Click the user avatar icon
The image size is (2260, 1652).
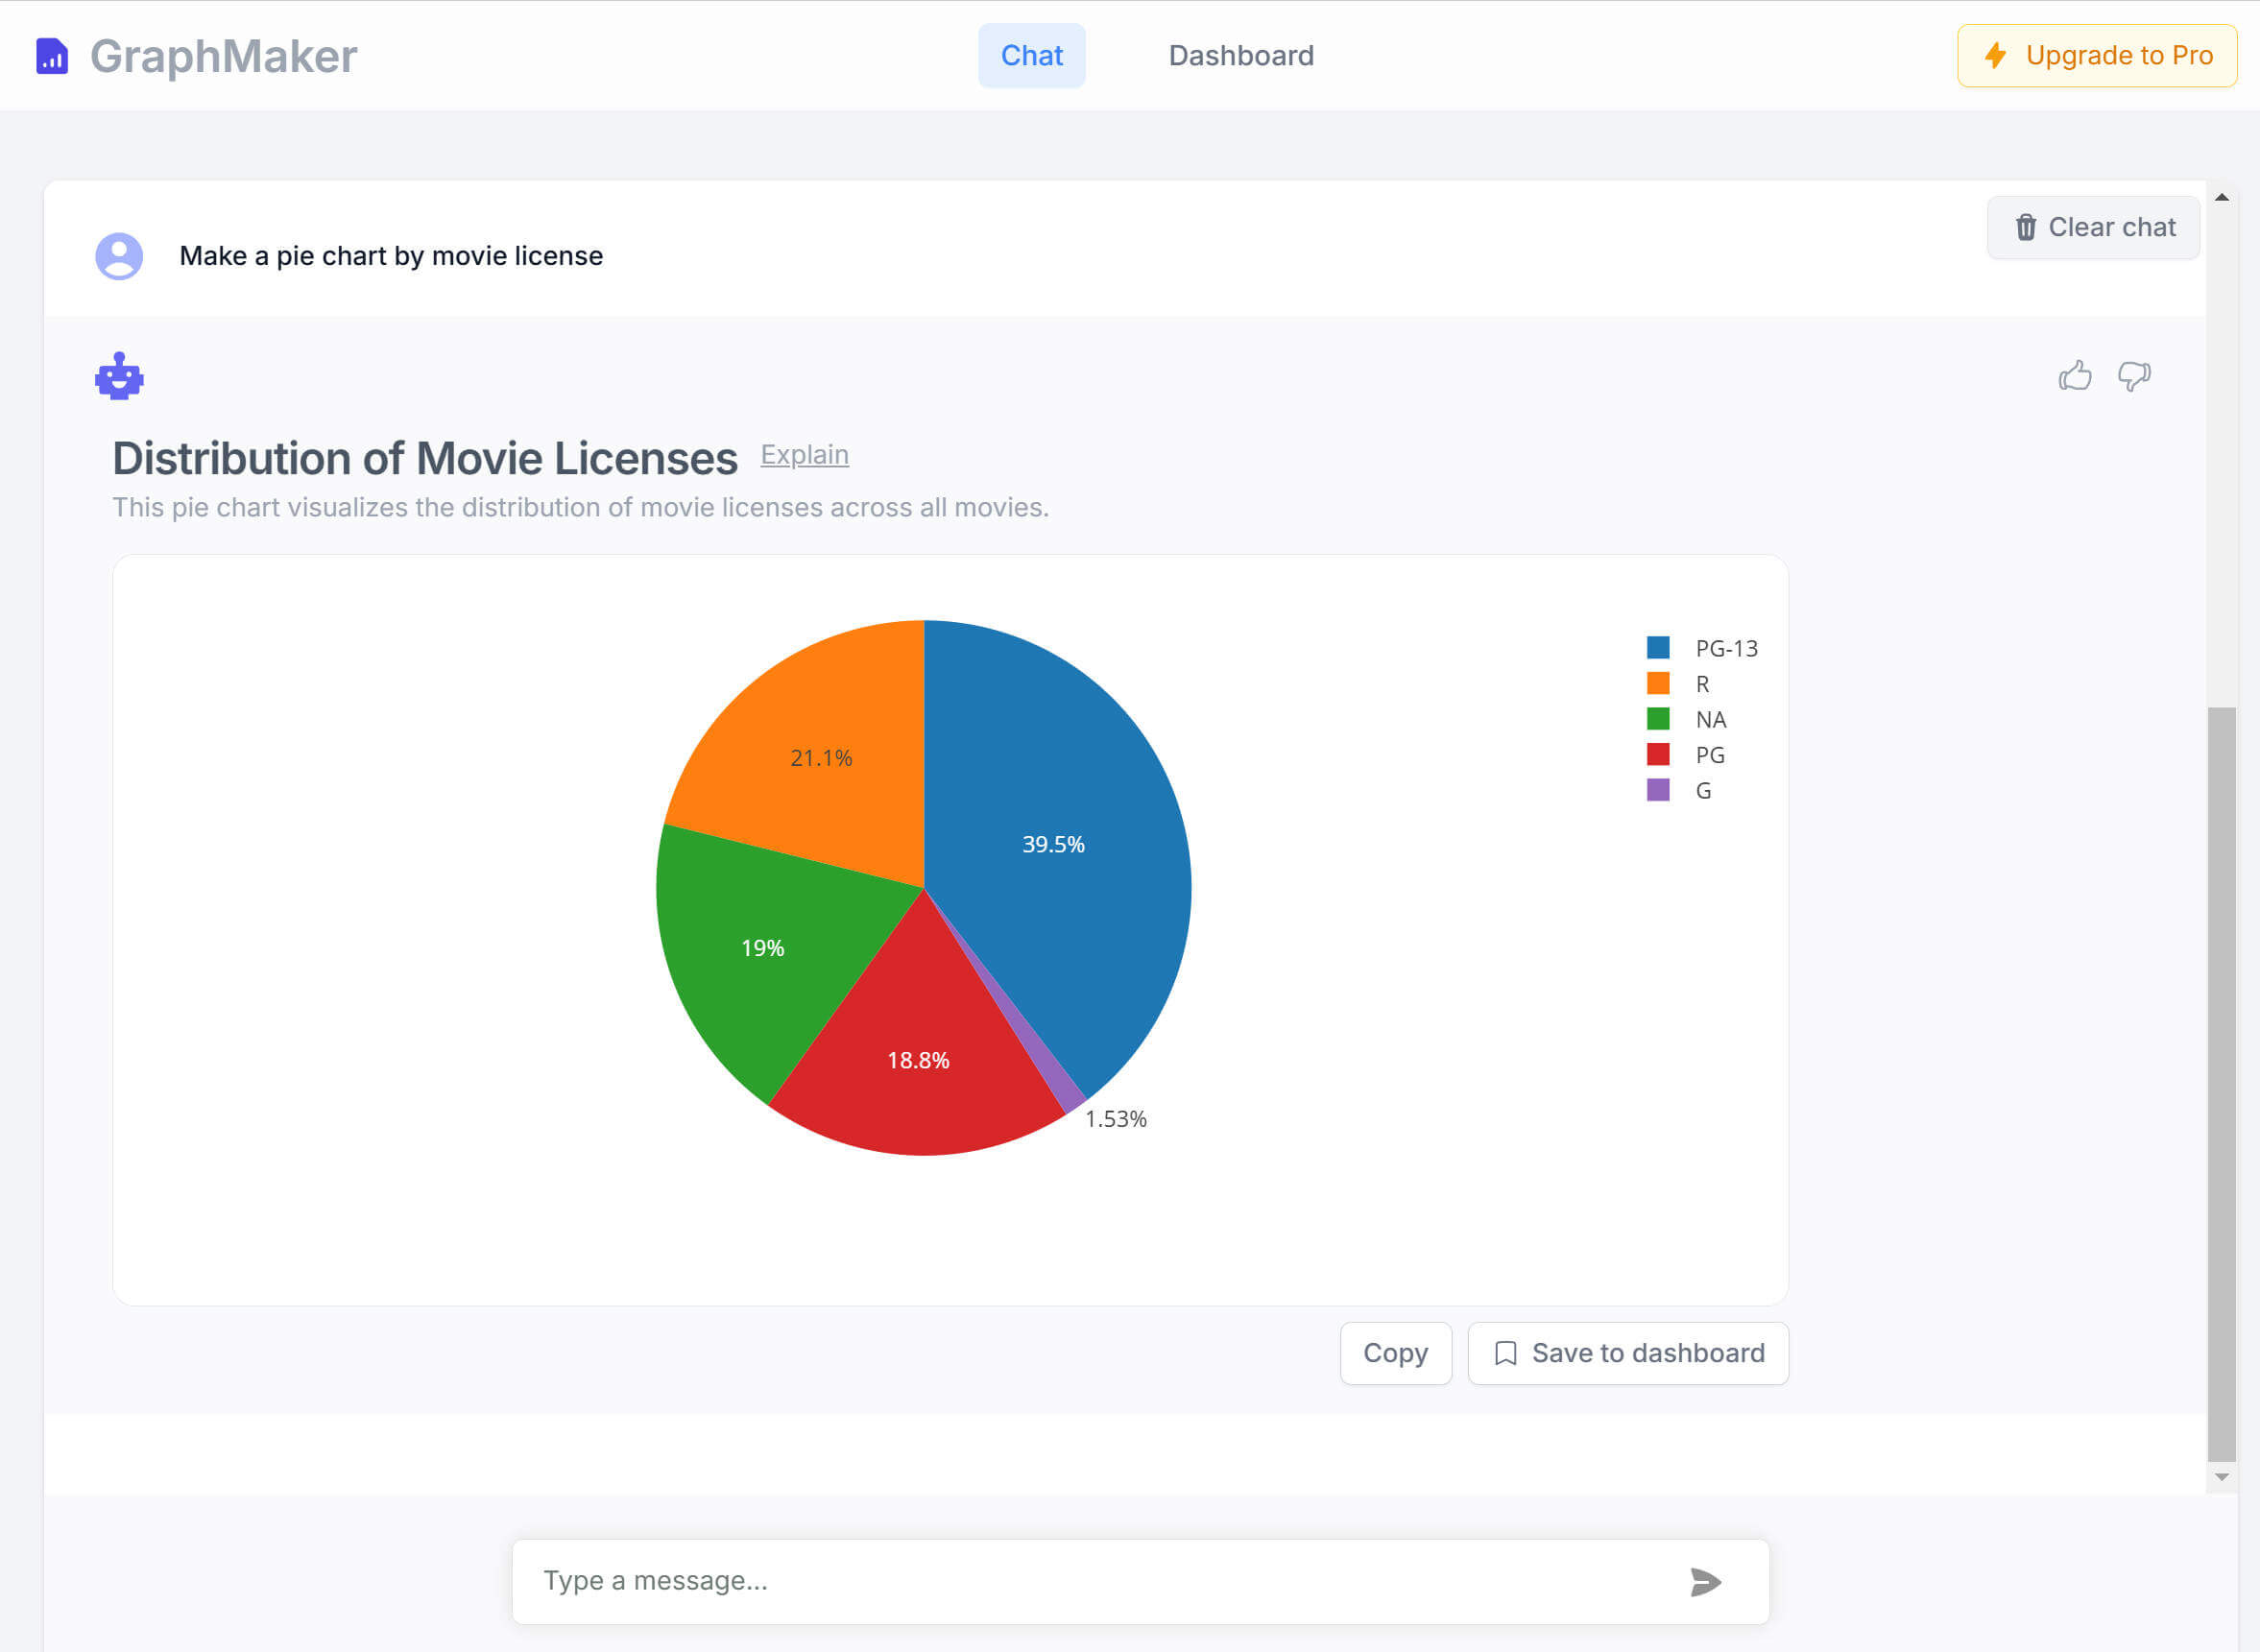pyautogui.click(x=119, y=255)
